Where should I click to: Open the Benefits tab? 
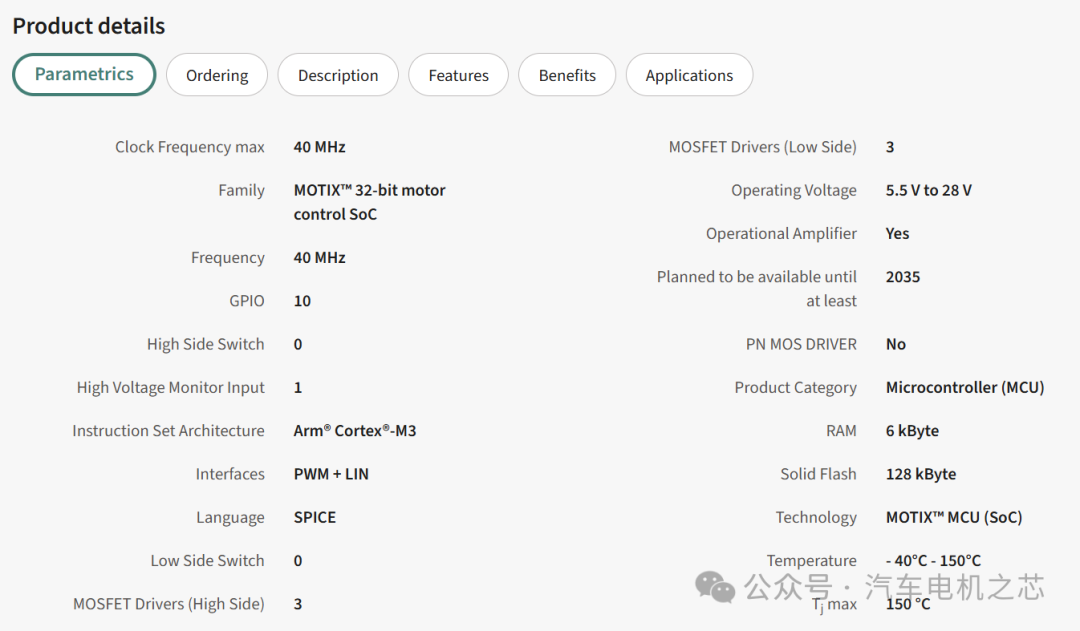pos(567,75)
